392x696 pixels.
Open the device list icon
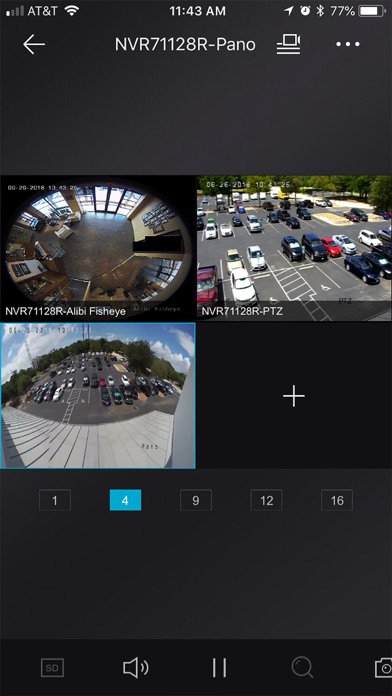pos(289,44)
